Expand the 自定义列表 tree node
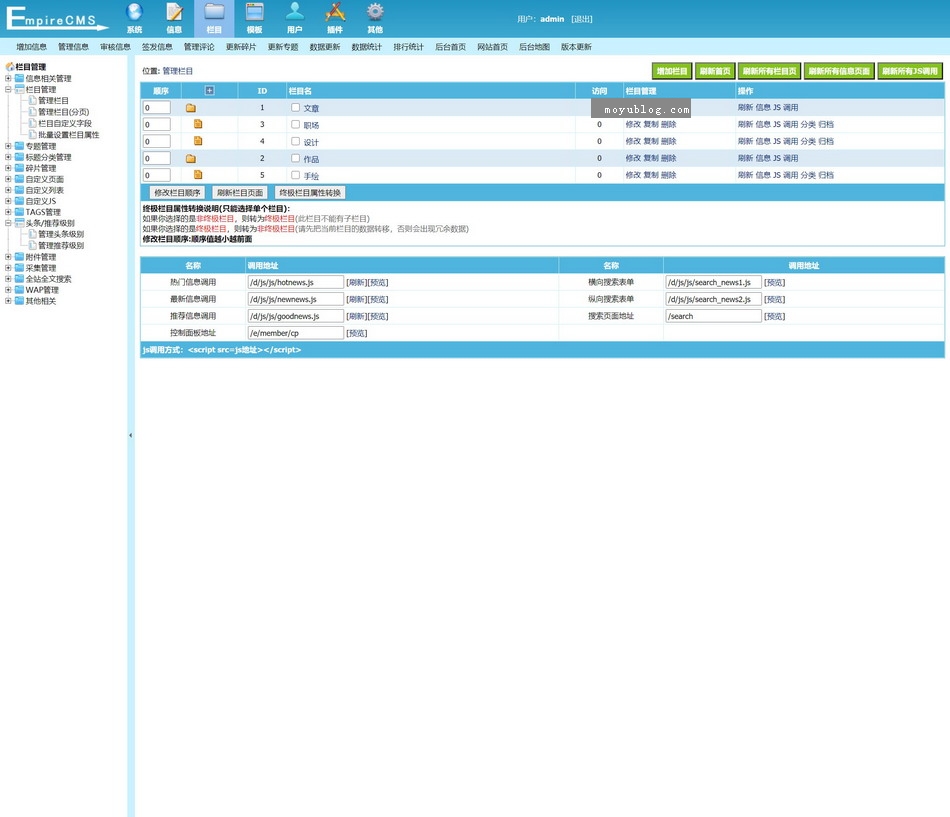This screenshot has height=817, width=950. (x=8, y=190)
